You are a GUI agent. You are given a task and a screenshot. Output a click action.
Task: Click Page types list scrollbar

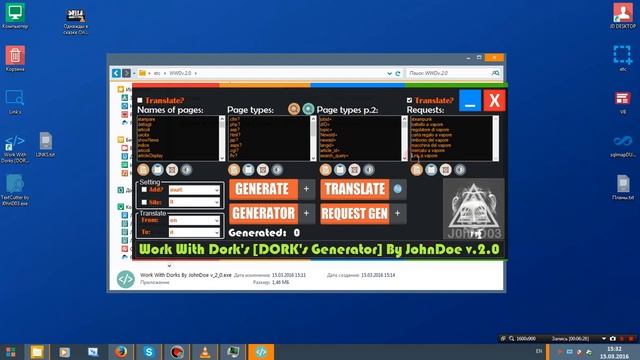[x=313, y=138]
